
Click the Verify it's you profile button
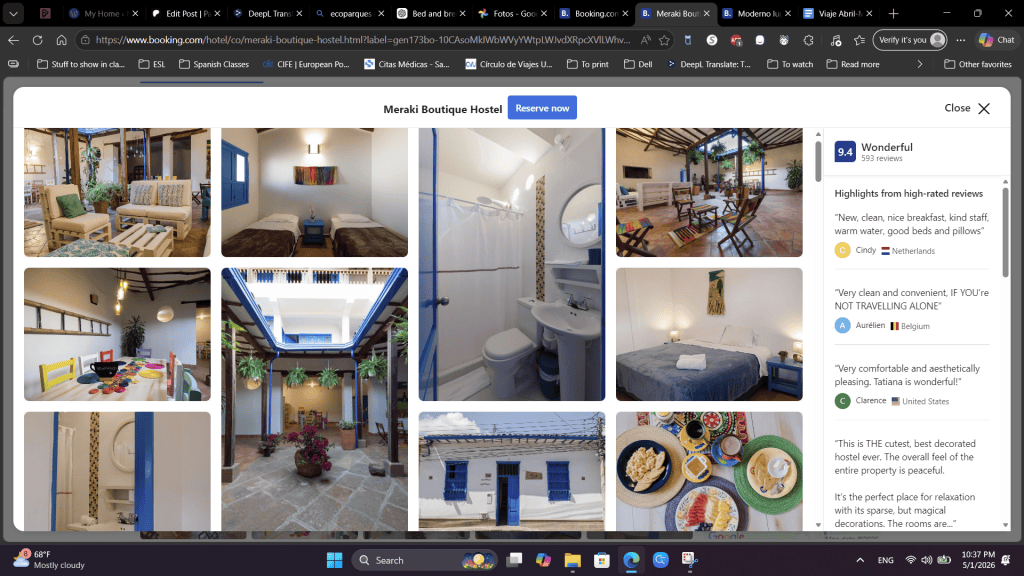(x=910, y=40)
